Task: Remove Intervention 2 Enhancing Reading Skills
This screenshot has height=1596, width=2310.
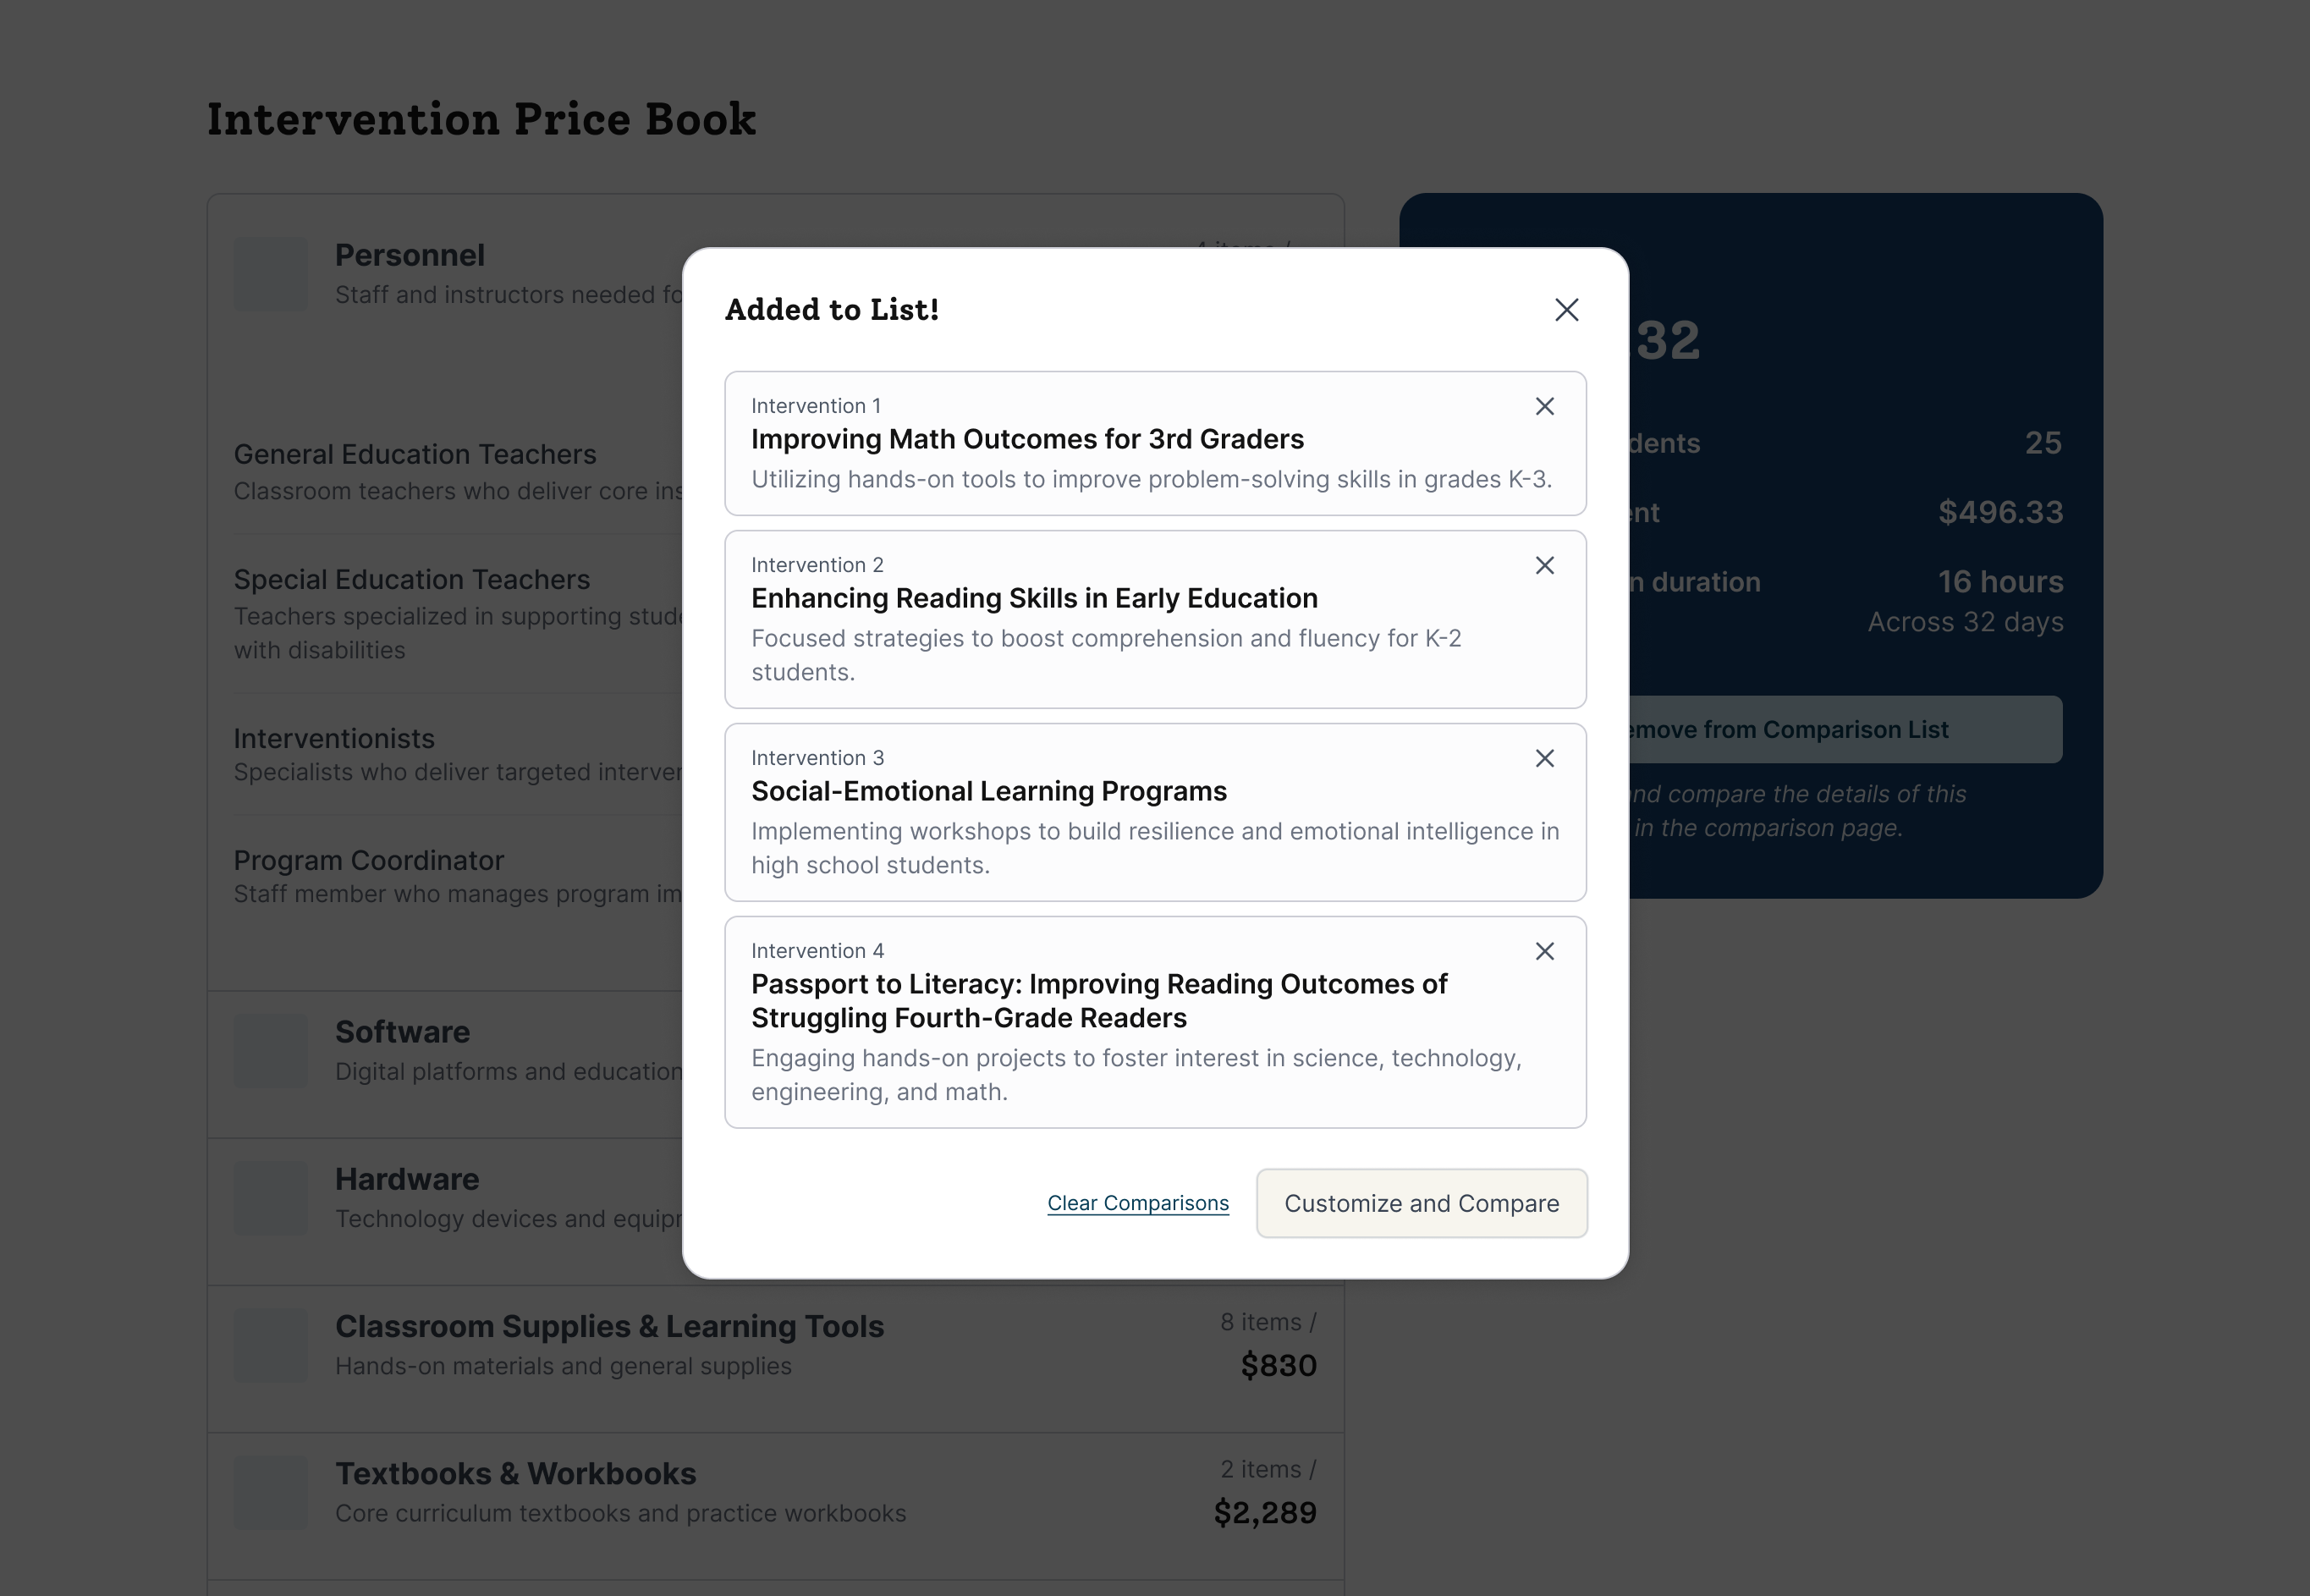Action: [1544, 565]
